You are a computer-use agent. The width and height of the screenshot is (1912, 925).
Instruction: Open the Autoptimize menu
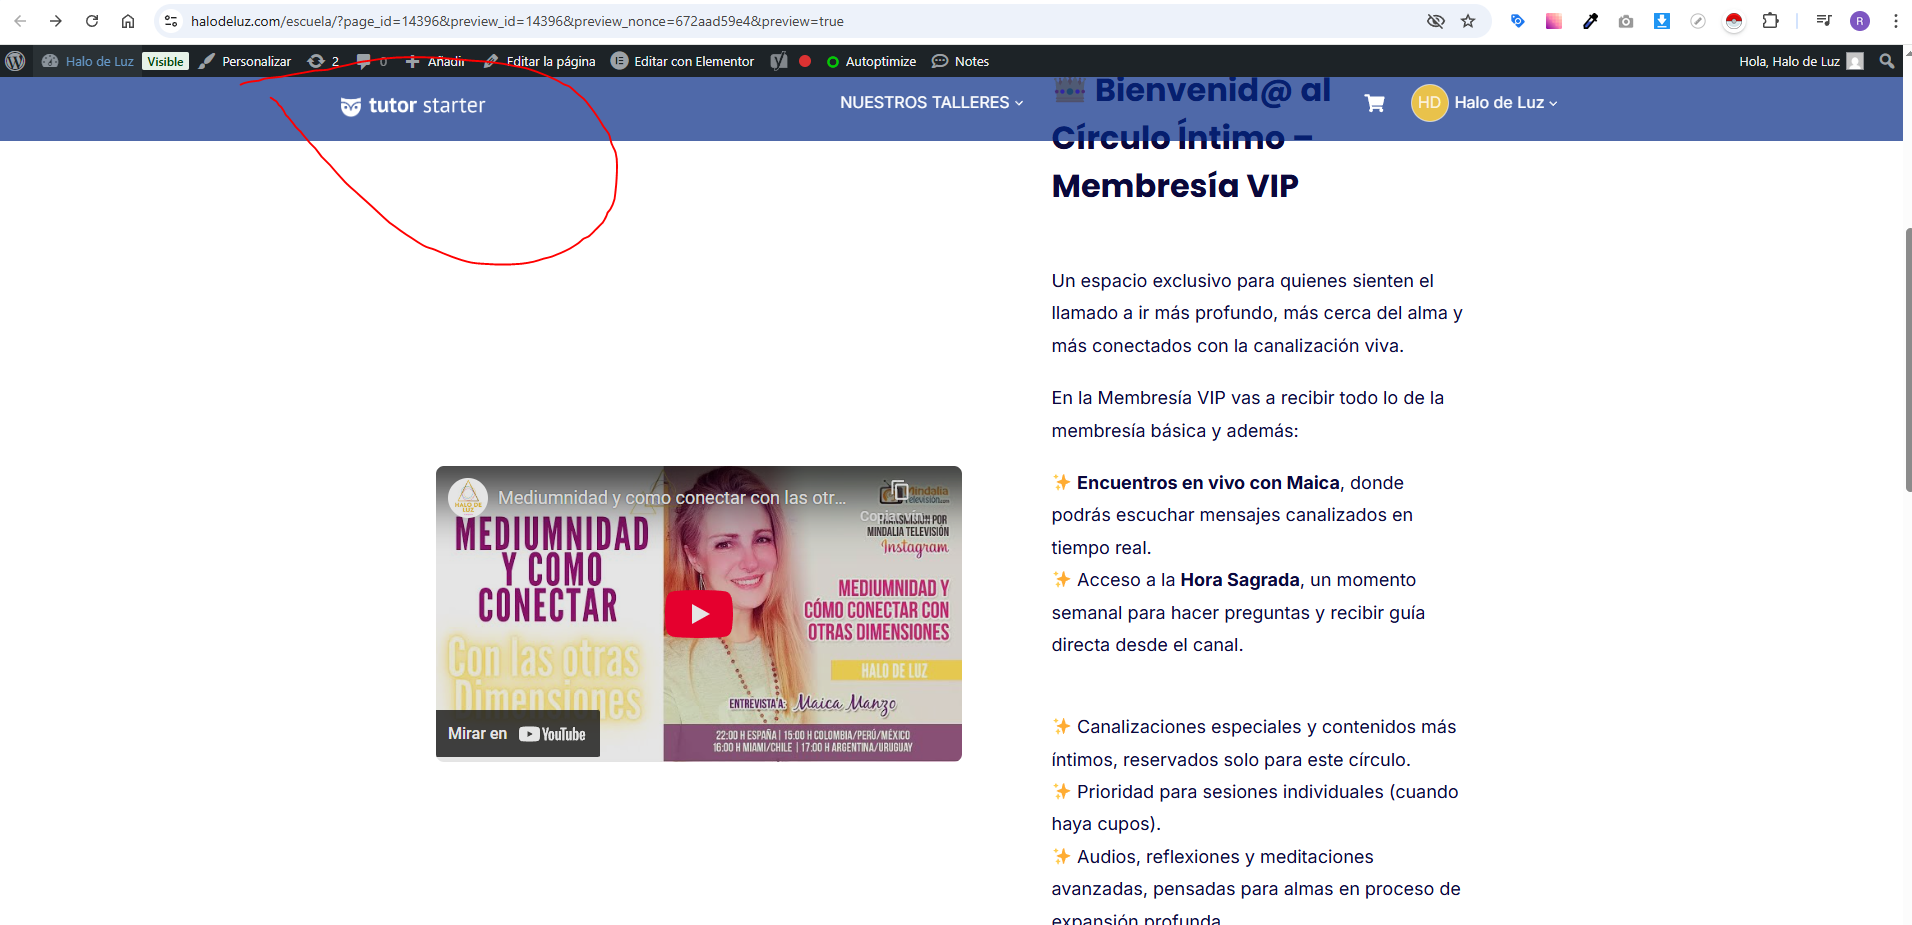(871, 61)
